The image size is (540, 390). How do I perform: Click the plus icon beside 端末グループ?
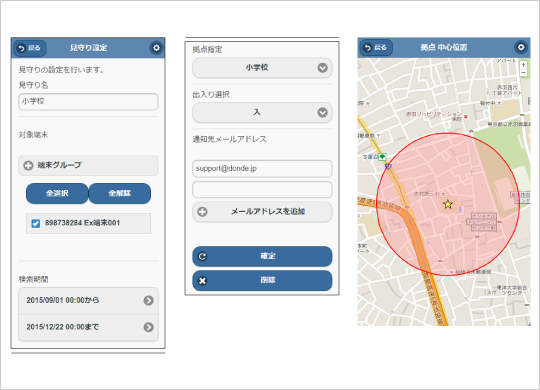[28, 166]
